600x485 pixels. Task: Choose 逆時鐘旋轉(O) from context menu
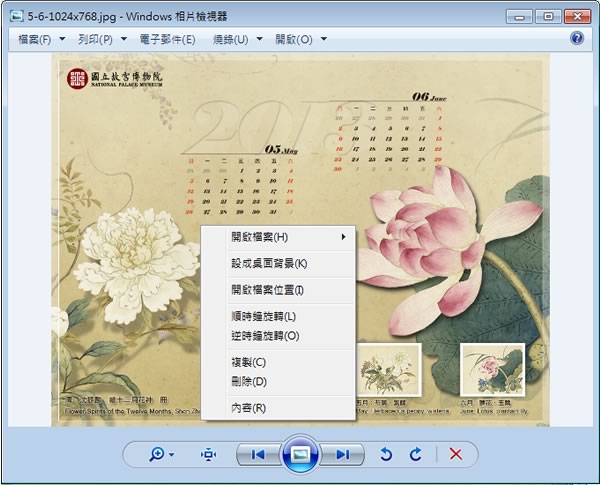click(x=278, y=336)
